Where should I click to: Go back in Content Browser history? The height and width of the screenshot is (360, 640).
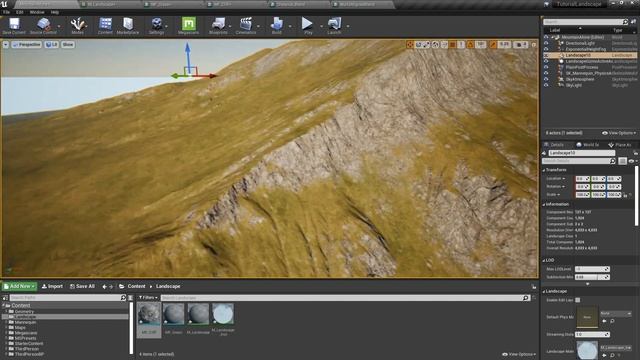[104, 287]
